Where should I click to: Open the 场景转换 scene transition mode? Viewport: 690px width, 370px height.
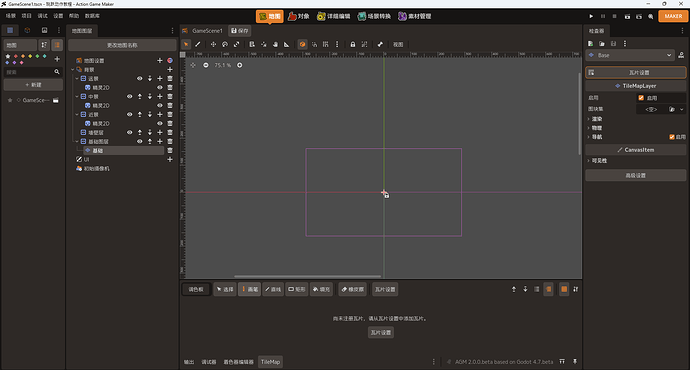tap(374, 16)
